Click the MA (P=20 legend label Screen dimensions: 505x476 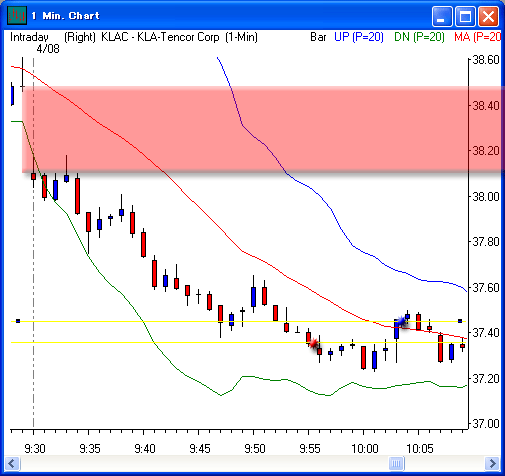[x=477, y=37]
